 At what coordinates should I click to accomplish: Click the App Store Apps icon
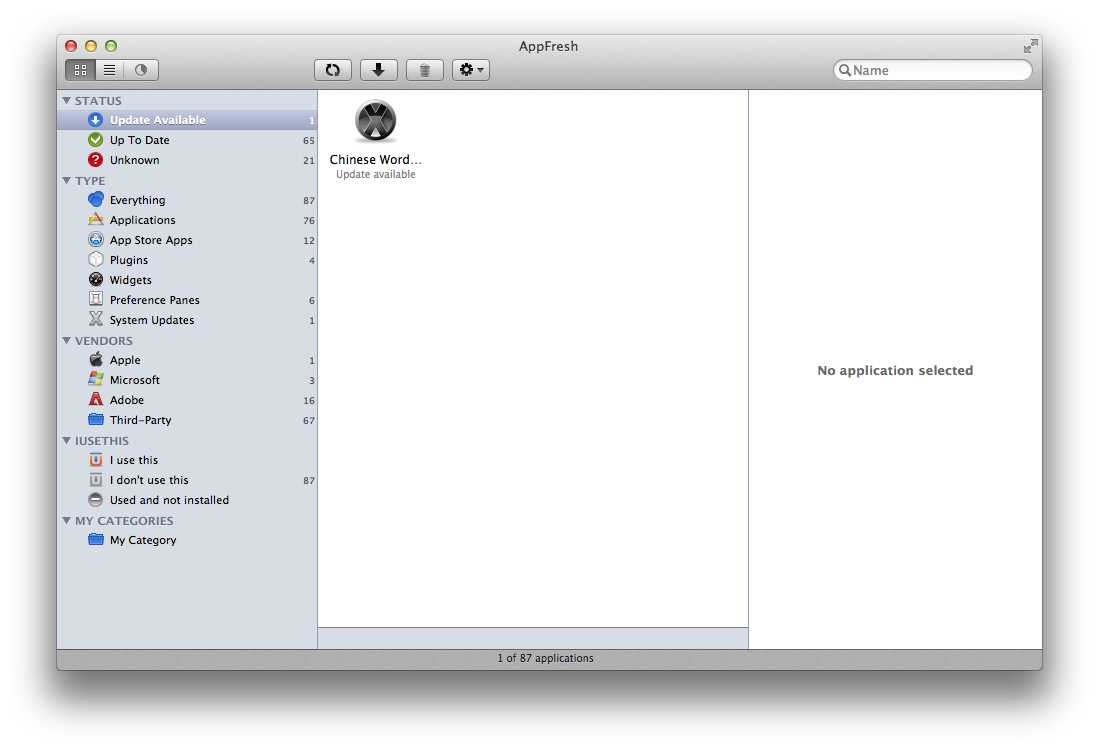(96, 240)
